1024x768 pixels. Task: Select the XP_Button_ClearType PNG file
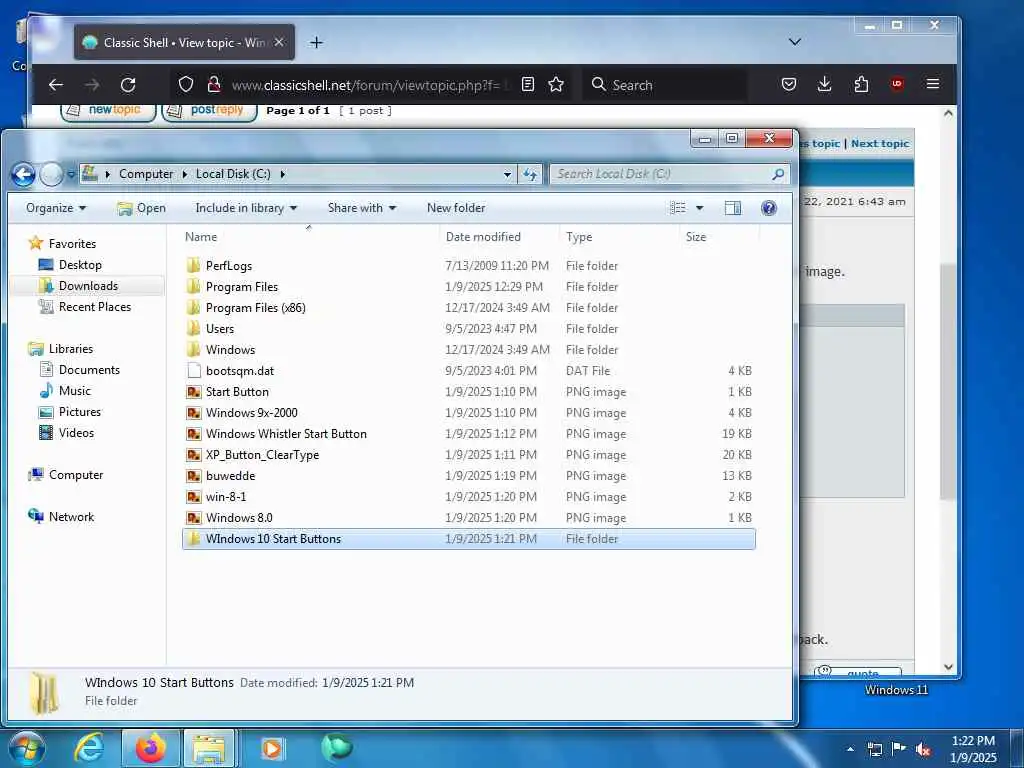[x=469, y=455]
